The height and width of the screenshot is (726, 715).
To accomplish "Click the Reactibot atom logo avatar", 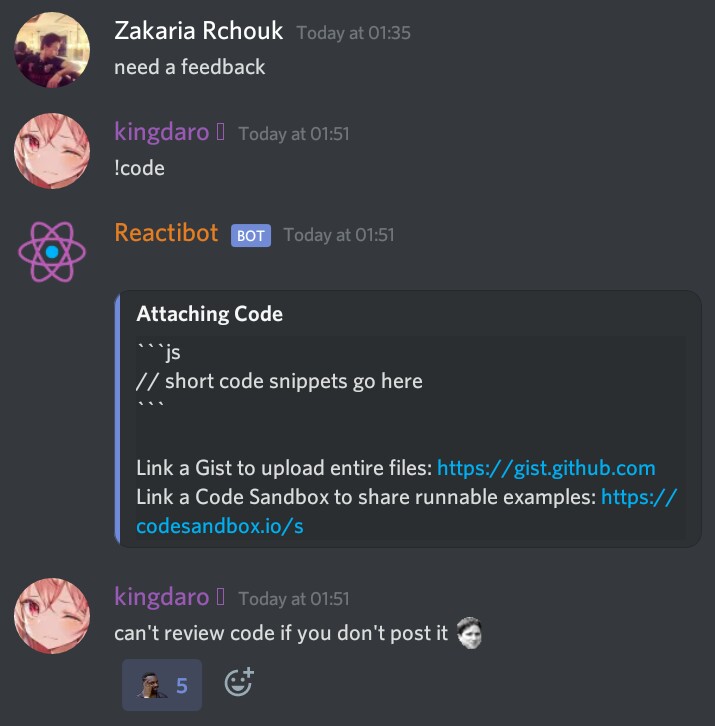I will click(x=52, y=252).
